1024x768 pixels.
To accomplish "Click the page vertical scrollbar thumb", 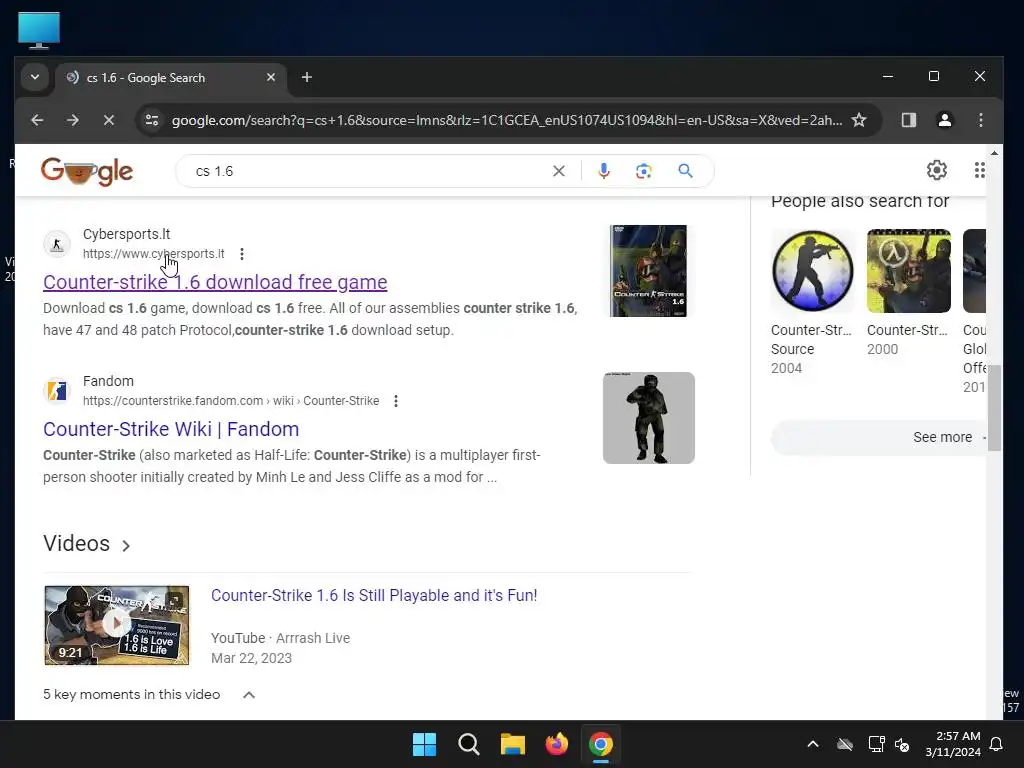I will click(x=994, y=408).
